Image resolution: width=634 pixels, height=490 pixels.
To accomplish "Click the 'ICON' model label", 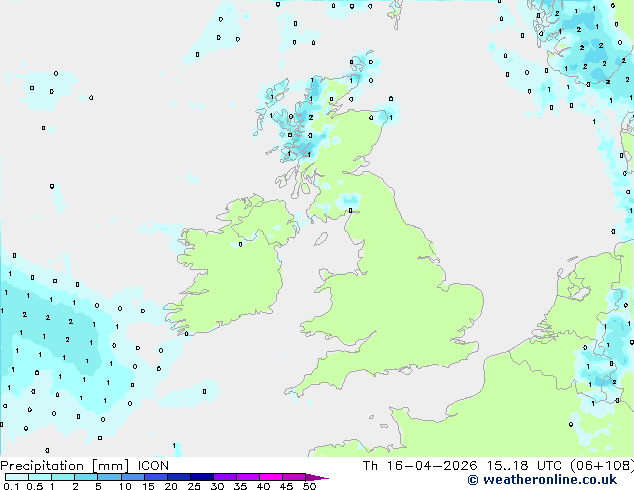I will pyautogui.click(x=153, y=466).
